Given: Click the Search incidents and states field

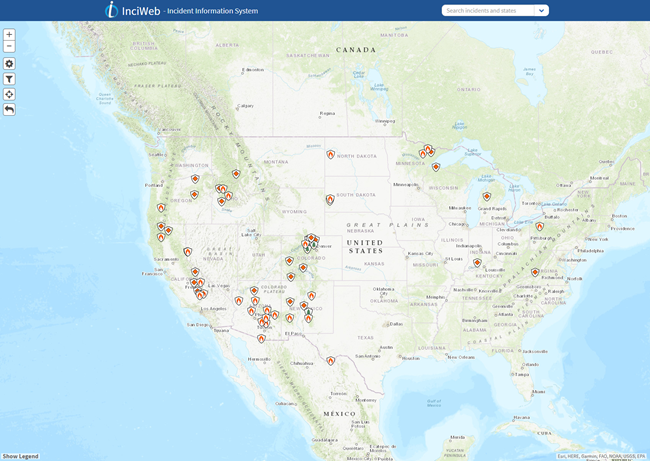Looking at the screenshot, I should point(488,11).
